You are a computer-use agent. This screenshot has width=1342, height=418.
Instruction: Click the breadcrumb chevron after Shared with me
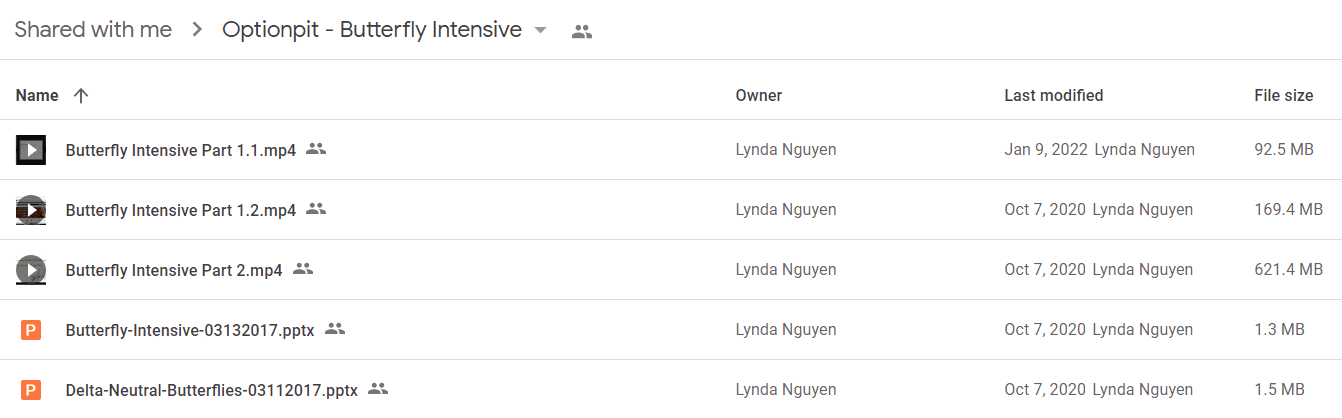[198, 30]
